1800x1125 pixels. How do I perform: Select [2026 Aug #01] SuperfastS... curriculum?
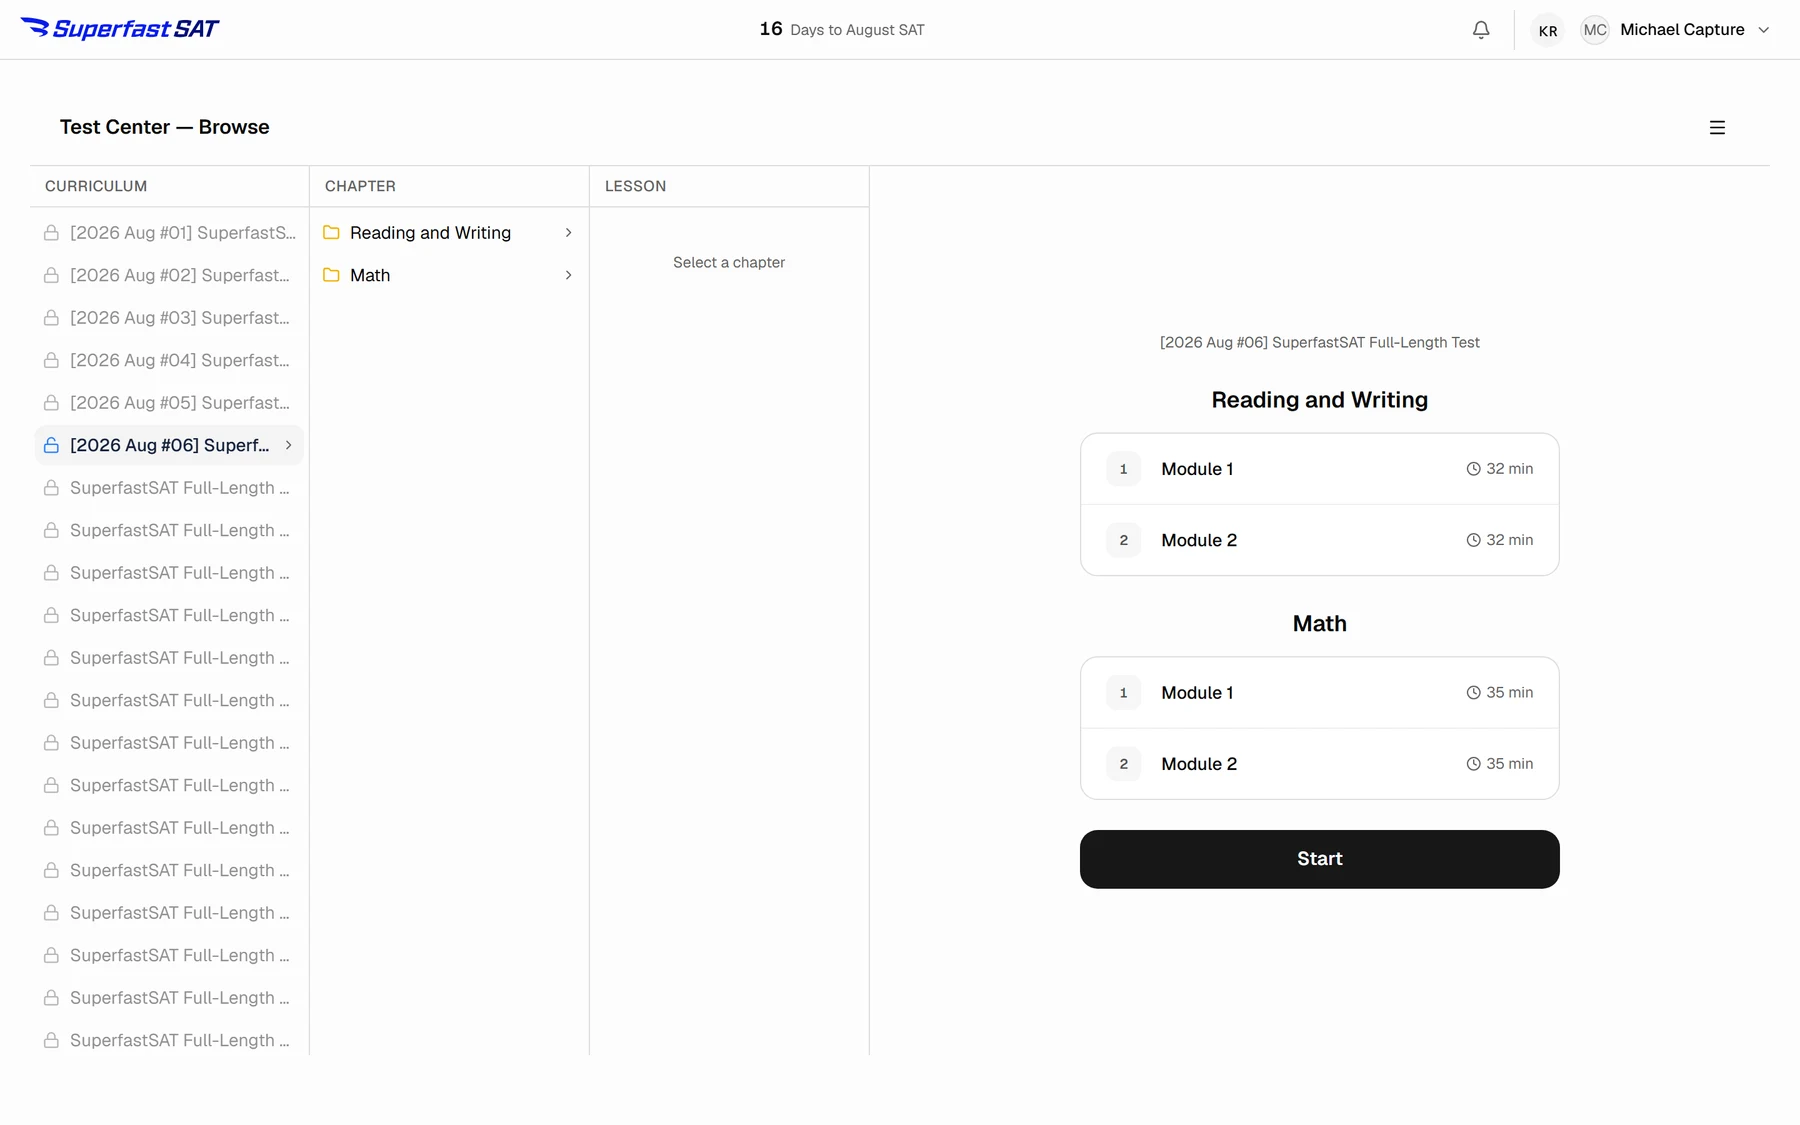(x=169, y=233)
